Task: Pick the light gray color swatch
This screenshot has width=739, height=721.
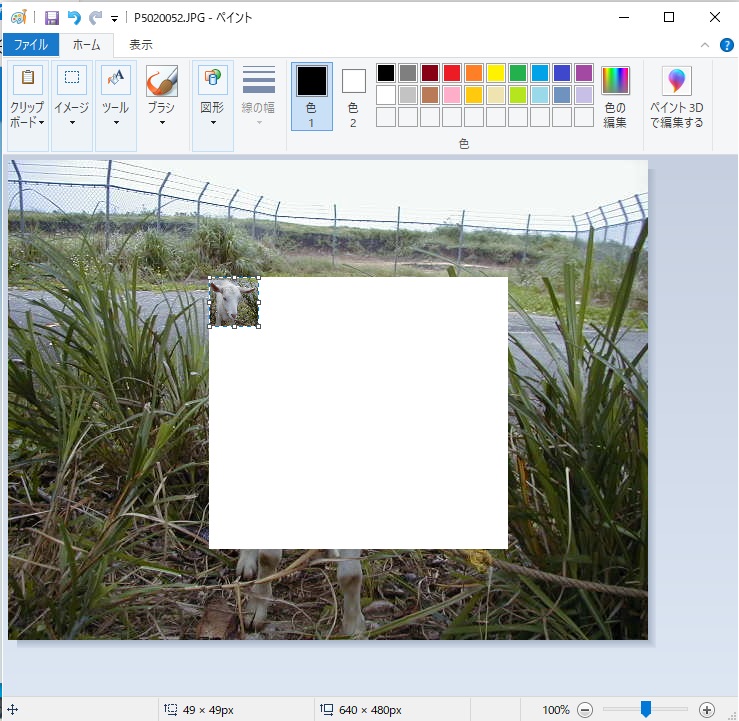Action: (x=408, y=95)
